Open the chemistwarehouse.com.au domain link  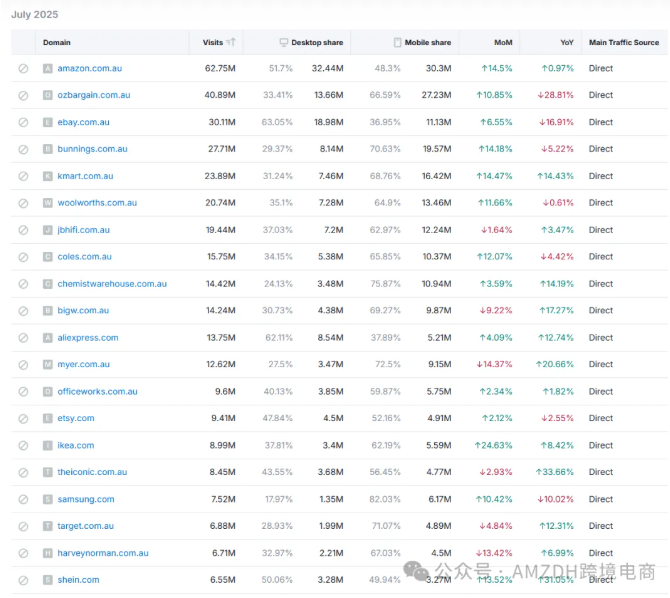112,284
